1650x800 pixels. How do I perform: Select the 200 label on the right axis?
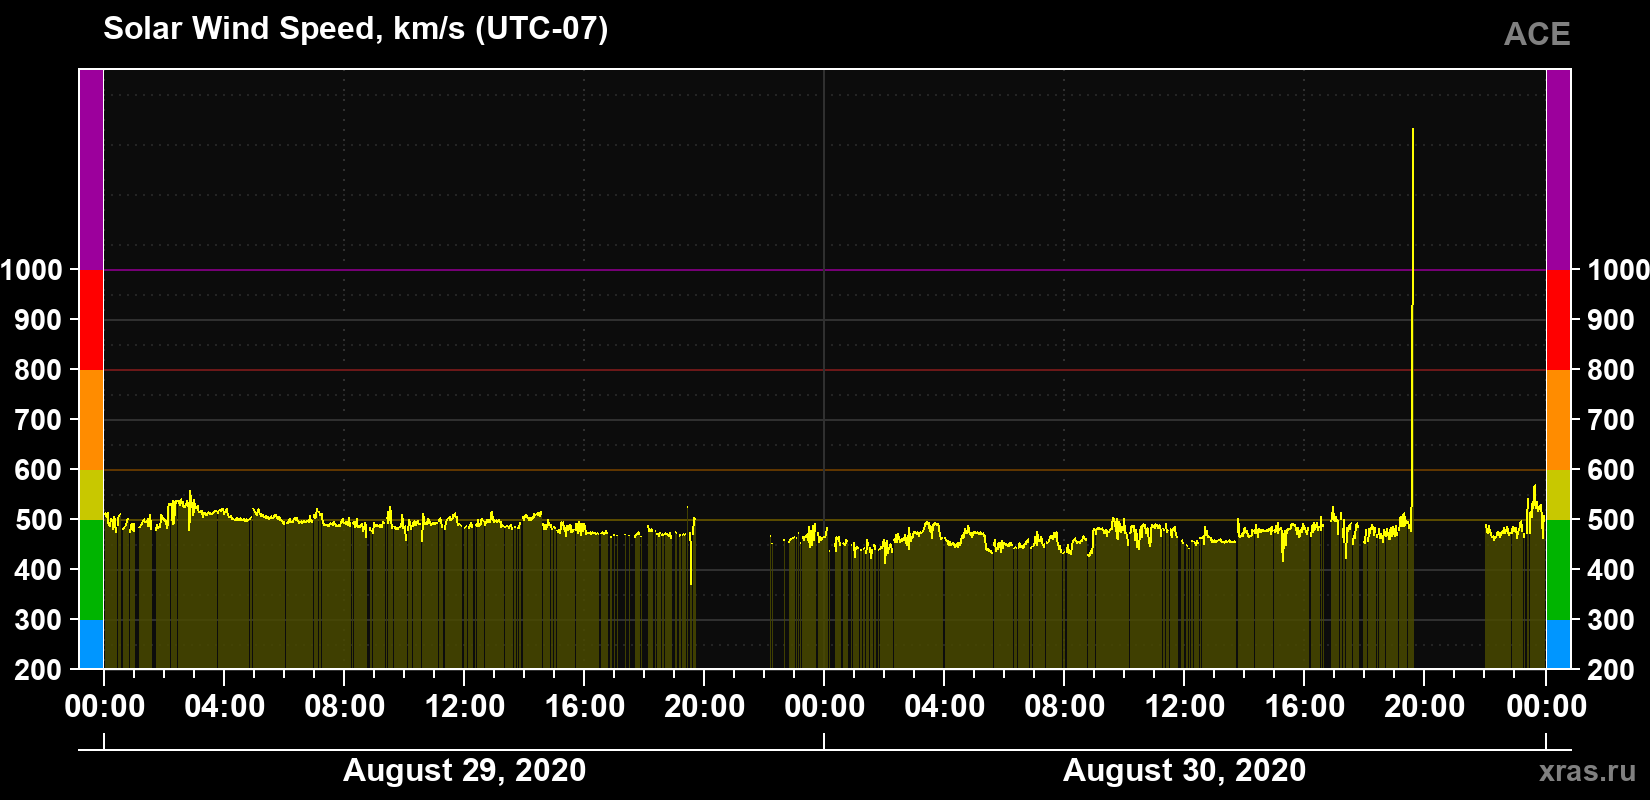click(1612, 670)
